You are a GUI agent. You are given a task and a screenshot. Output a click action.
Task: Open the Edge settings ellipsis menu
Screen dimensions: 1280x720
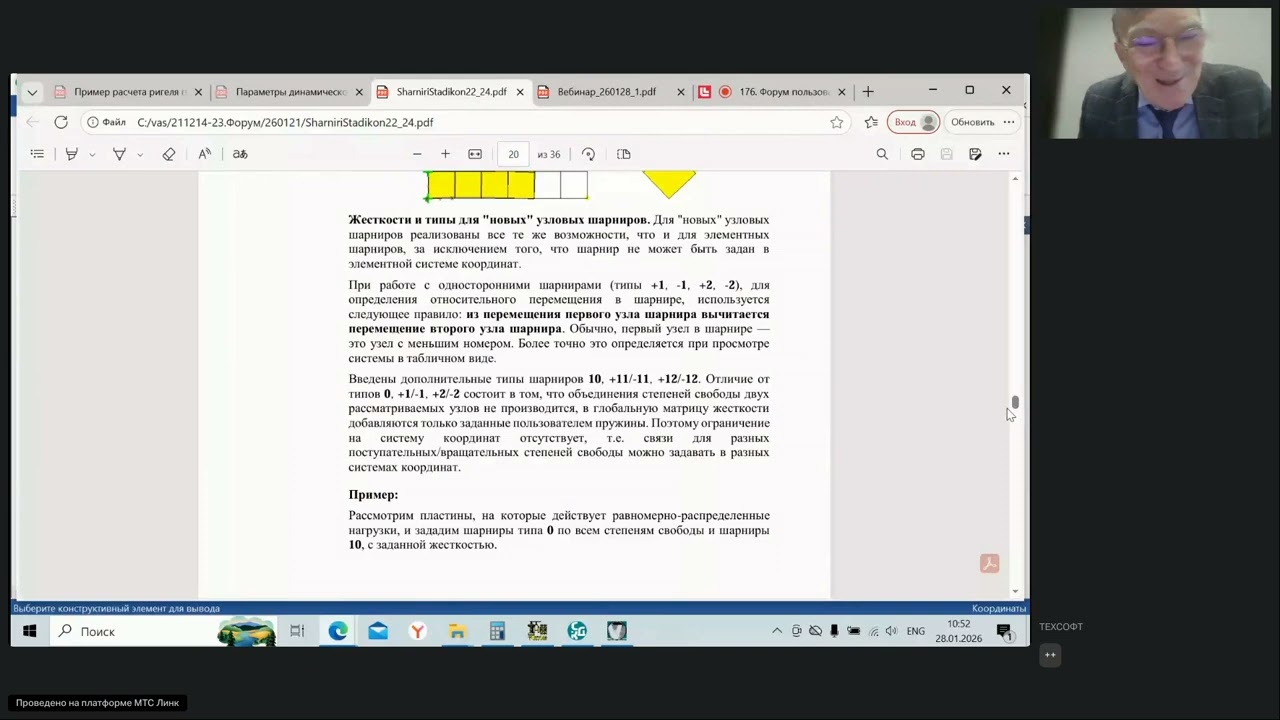[x=1009, y=122]
